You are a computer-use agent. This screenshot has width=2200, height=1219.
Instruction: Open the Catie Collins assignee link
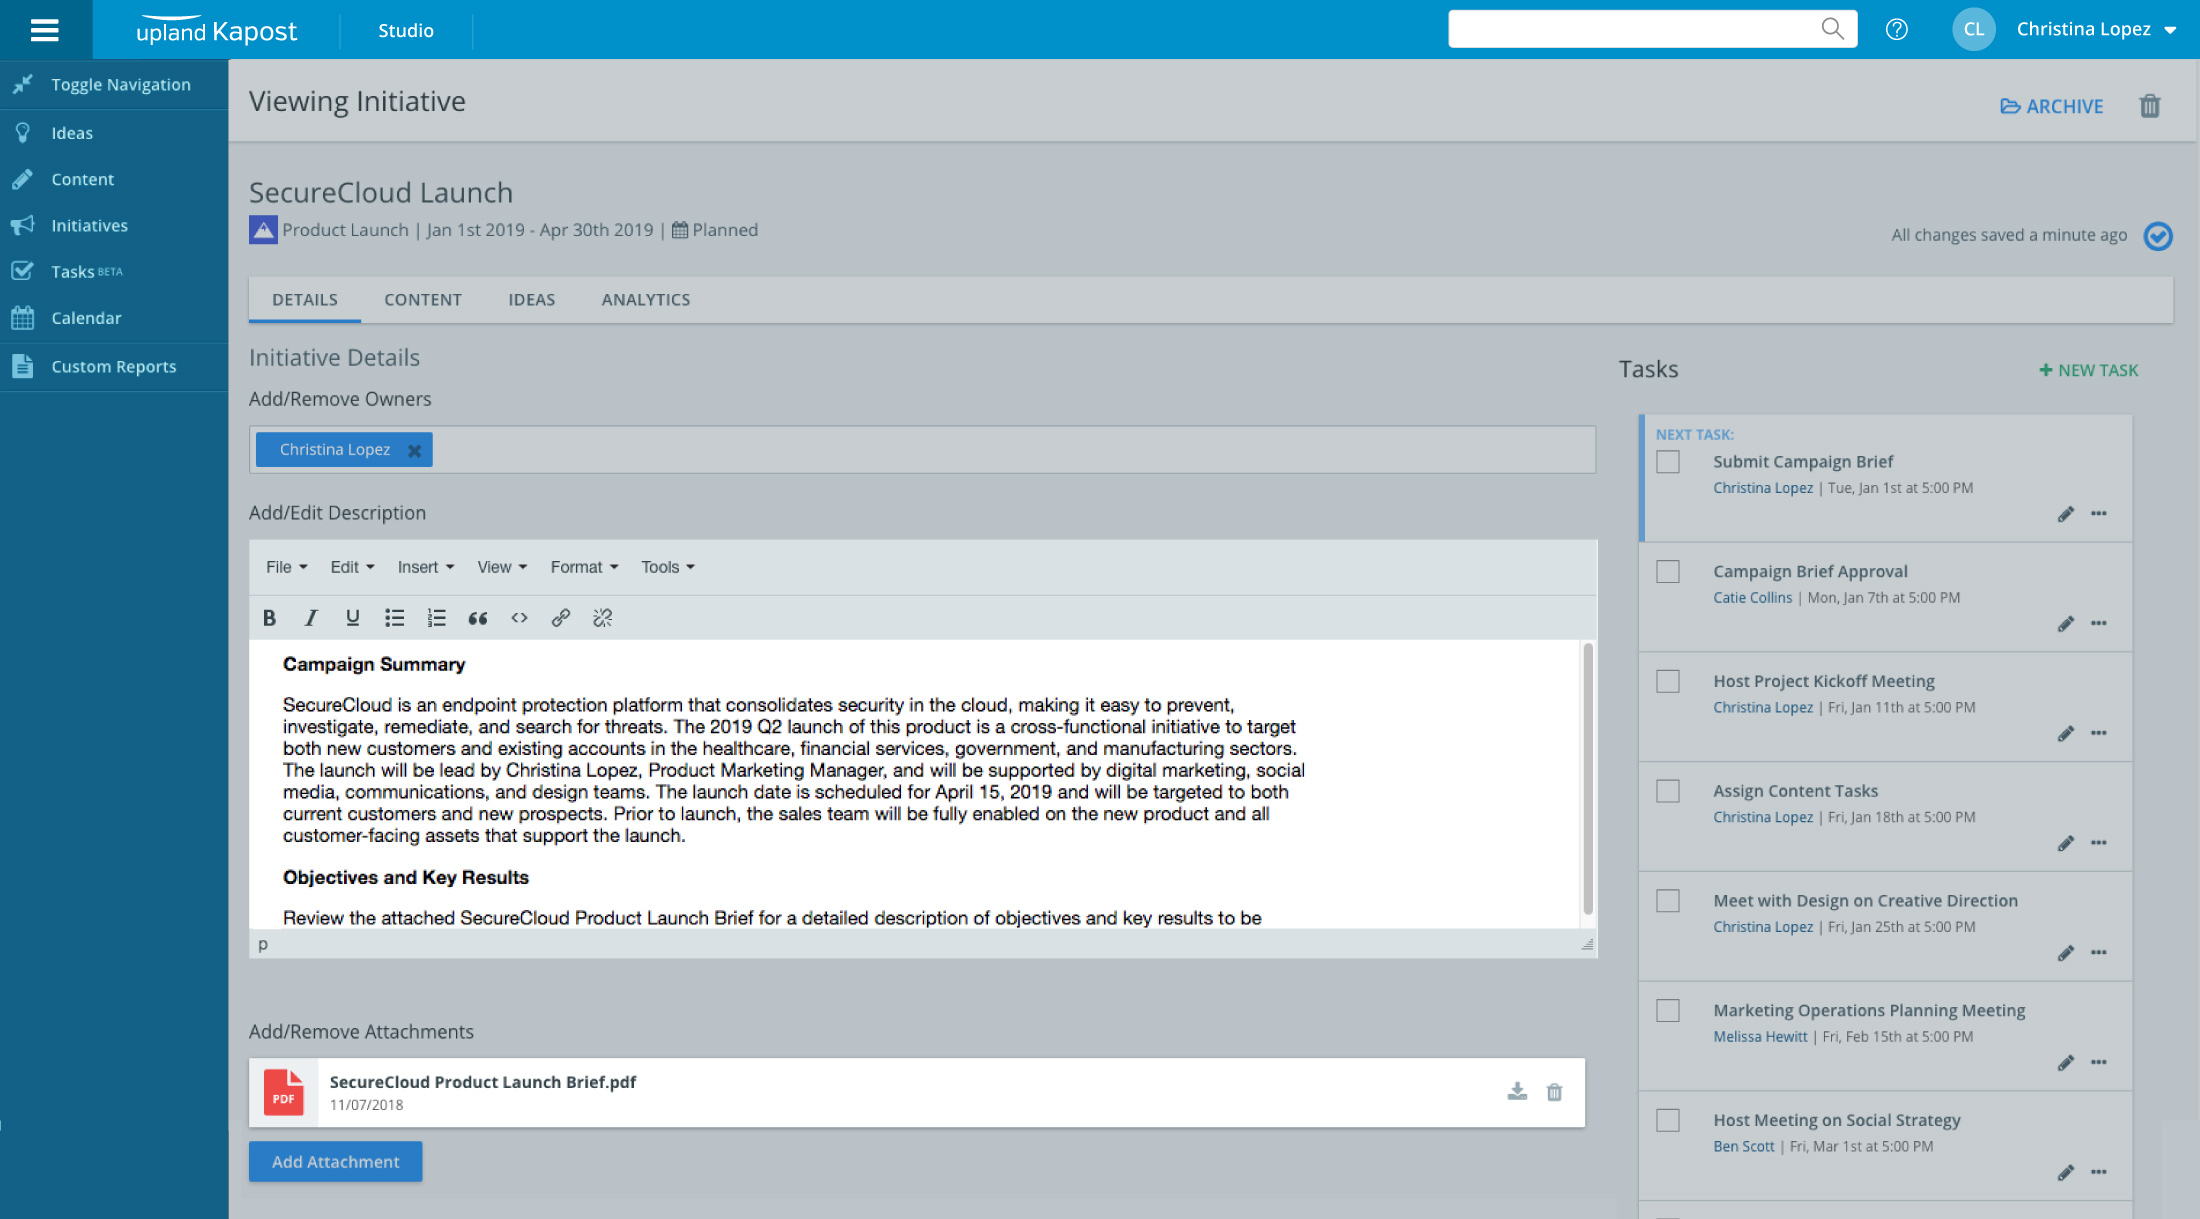click(x=1752, y=598)
